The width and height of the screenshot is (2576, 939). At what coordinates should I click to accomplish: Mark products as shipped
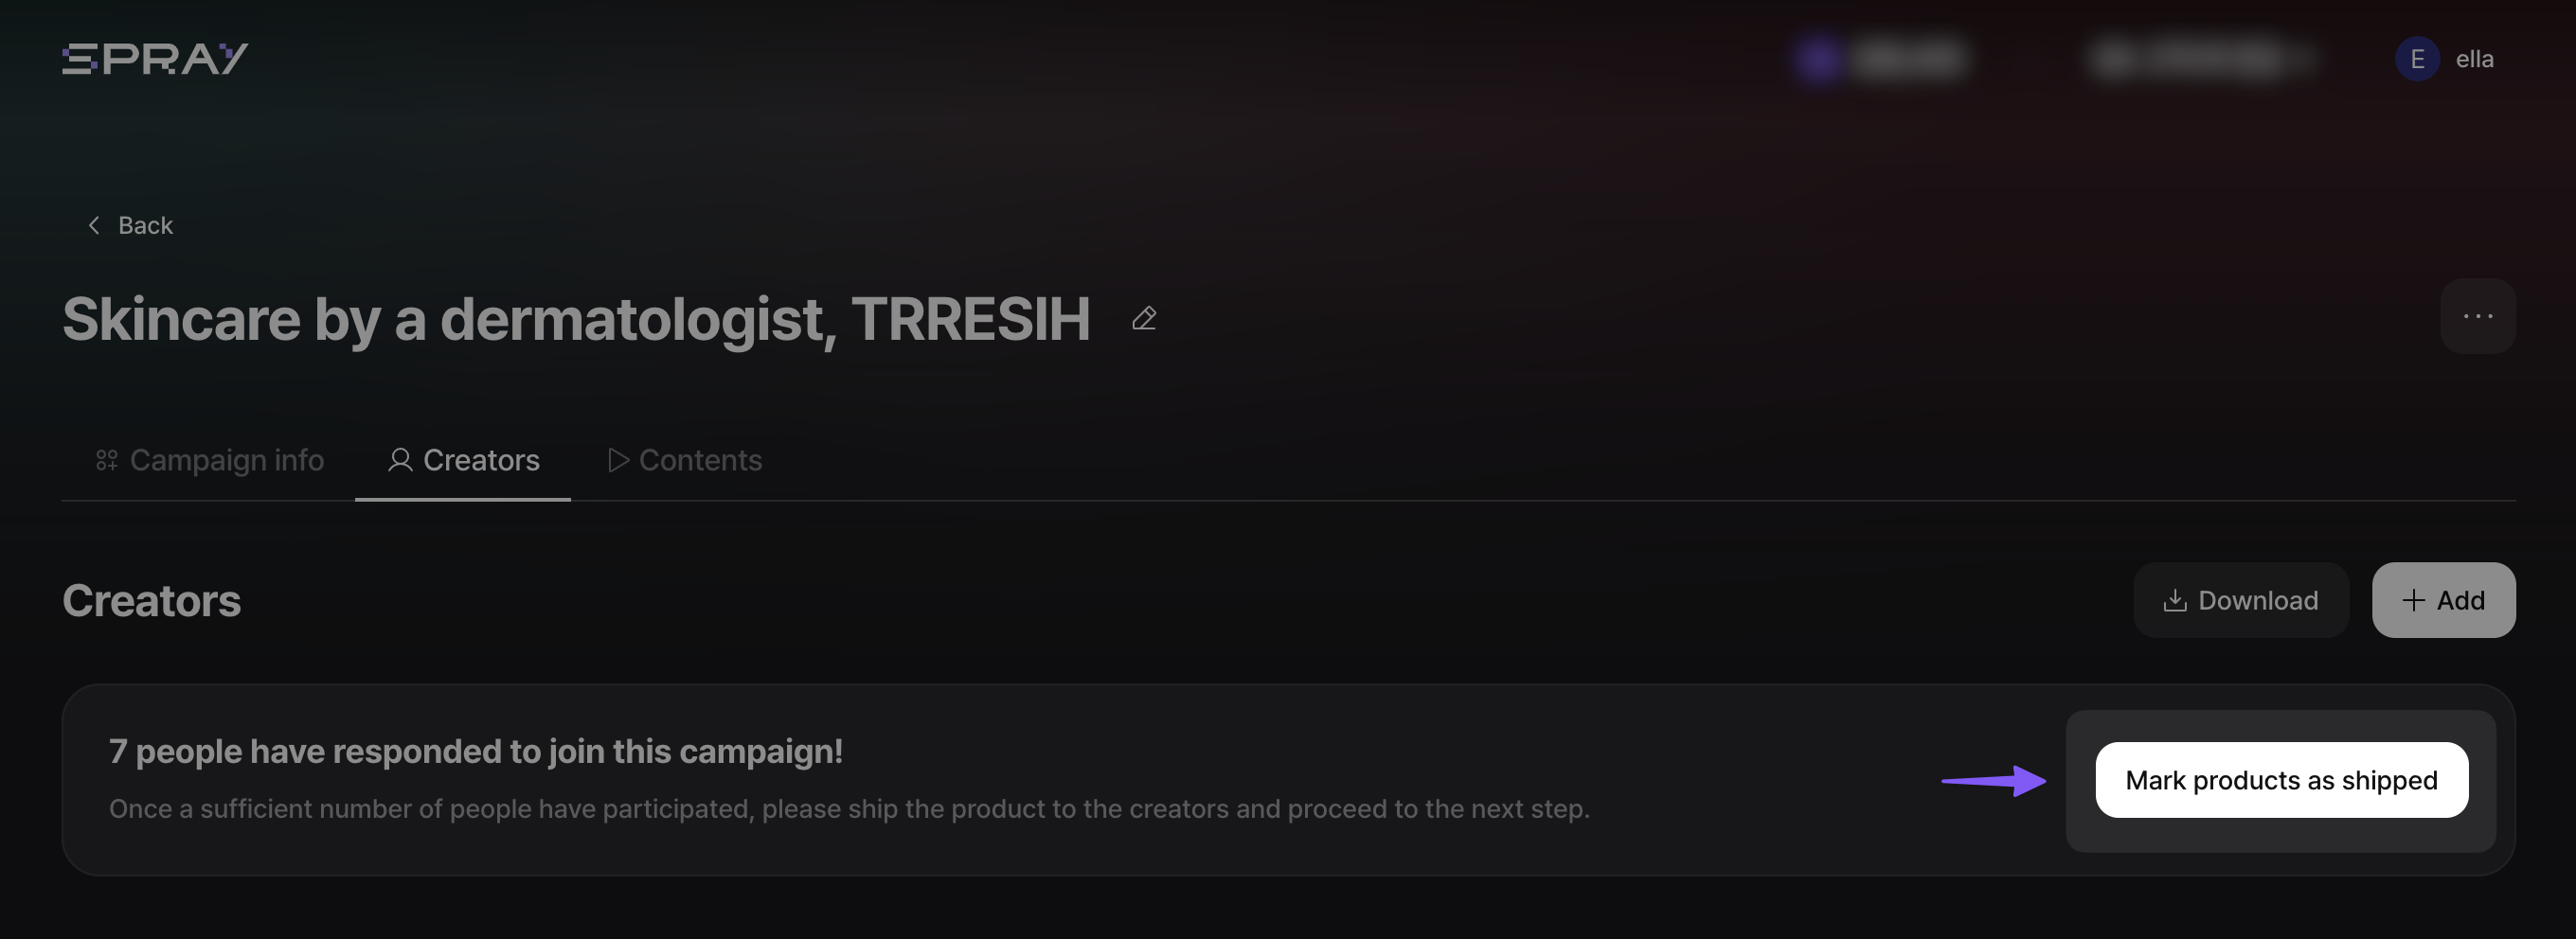[2281, 780]
